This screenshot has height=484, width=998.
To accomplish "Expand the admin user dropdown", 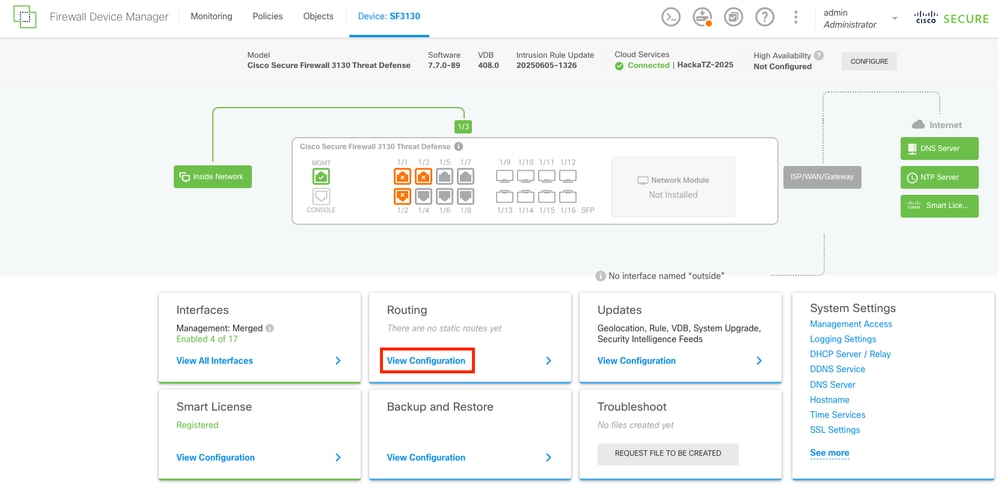I will coord(894,18).
